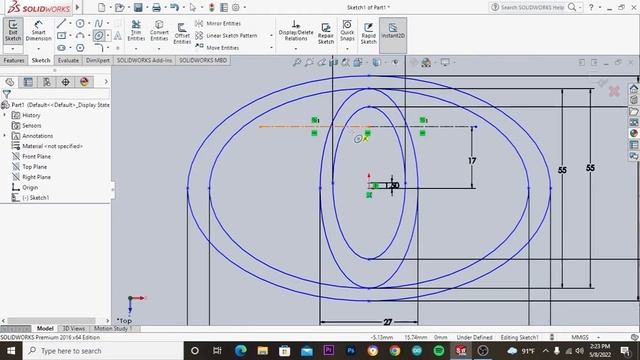Select the Spline sketch tool
The width and height of the screenshot is (640, 360).
(x=99, y=24)
